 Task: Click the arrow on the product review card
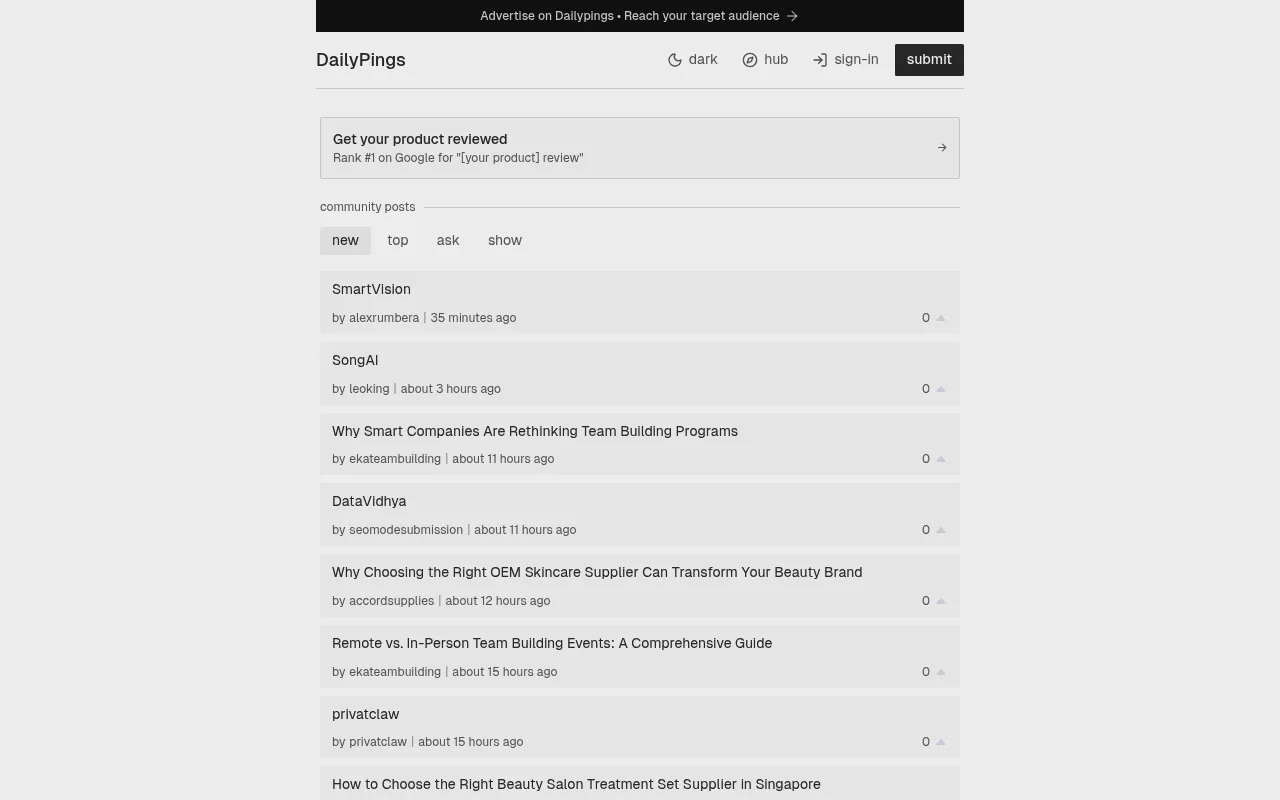pos(941,147)
